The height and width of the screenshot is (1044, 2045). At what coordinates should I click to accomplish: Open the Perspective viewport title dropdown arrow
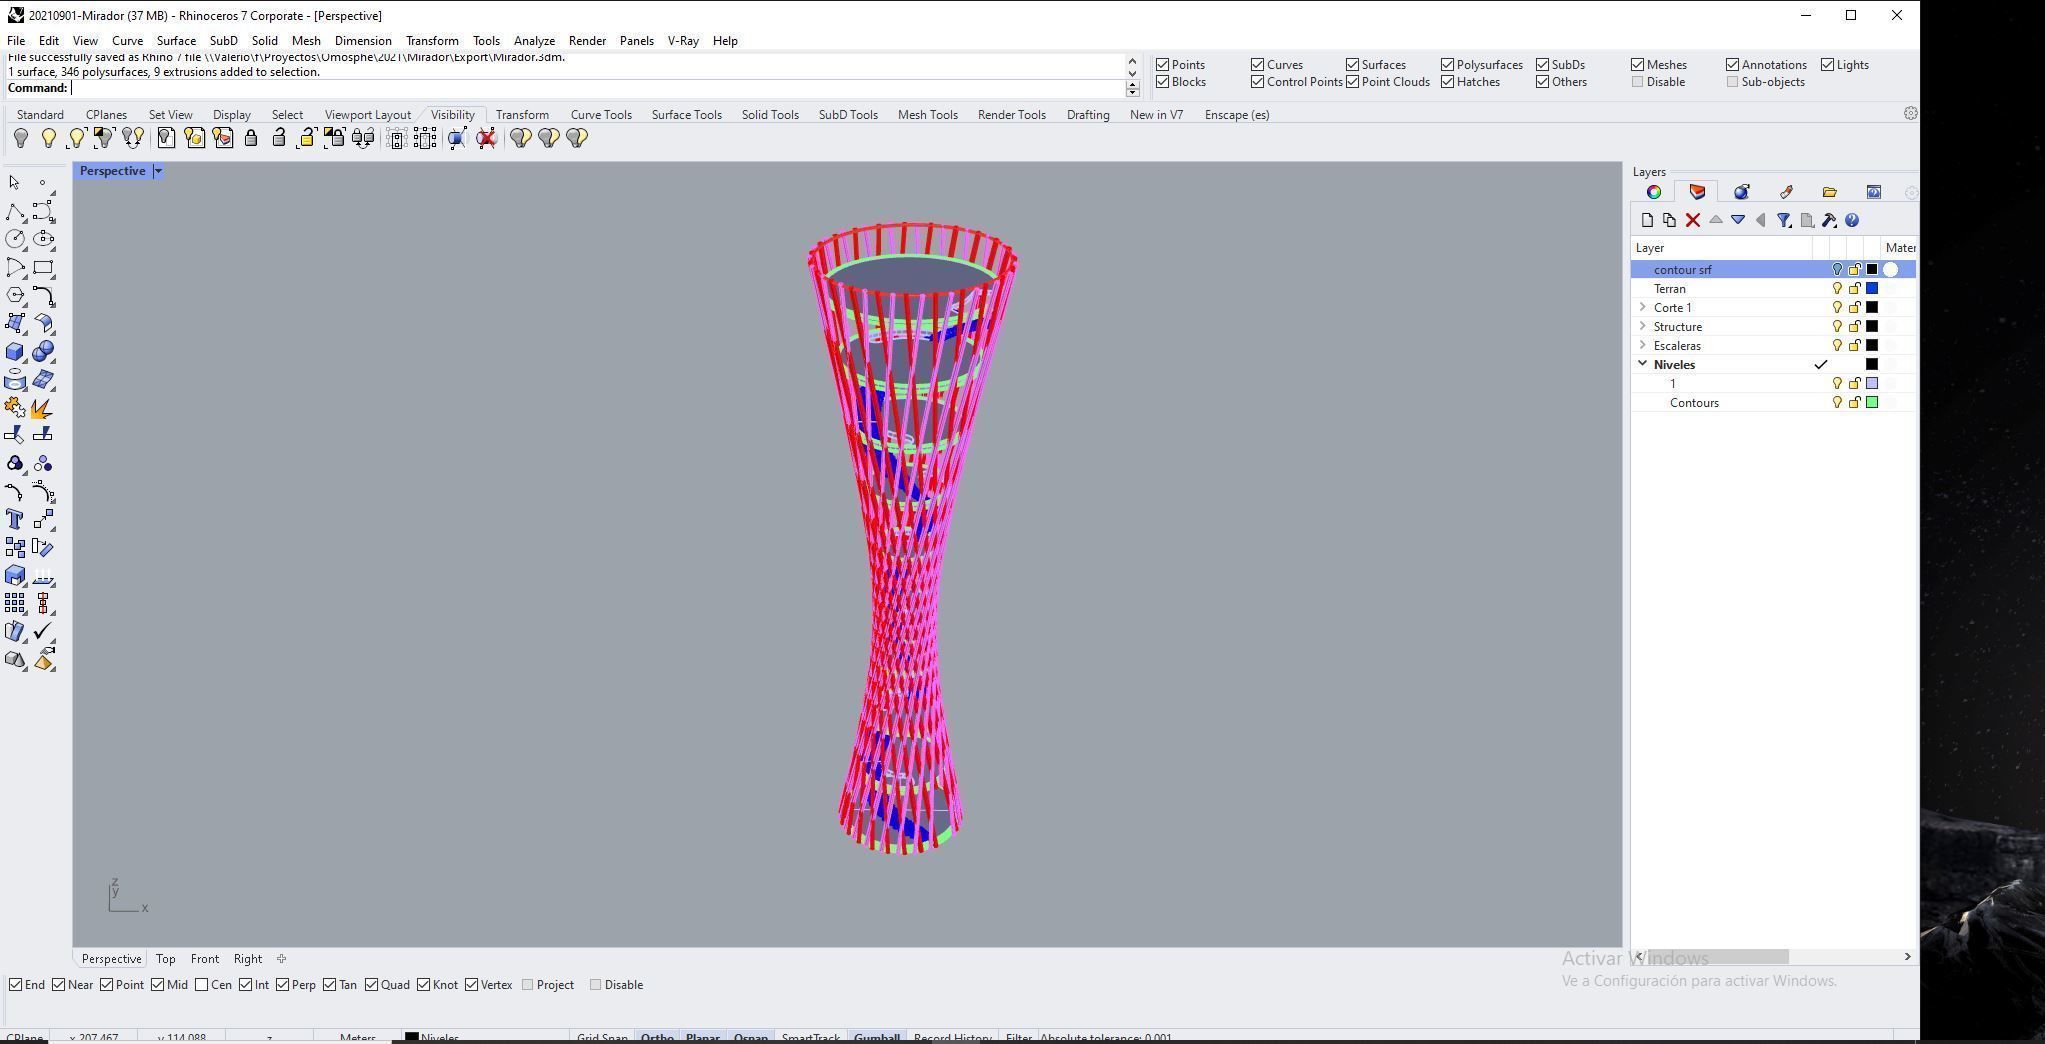tap(157, 171)
